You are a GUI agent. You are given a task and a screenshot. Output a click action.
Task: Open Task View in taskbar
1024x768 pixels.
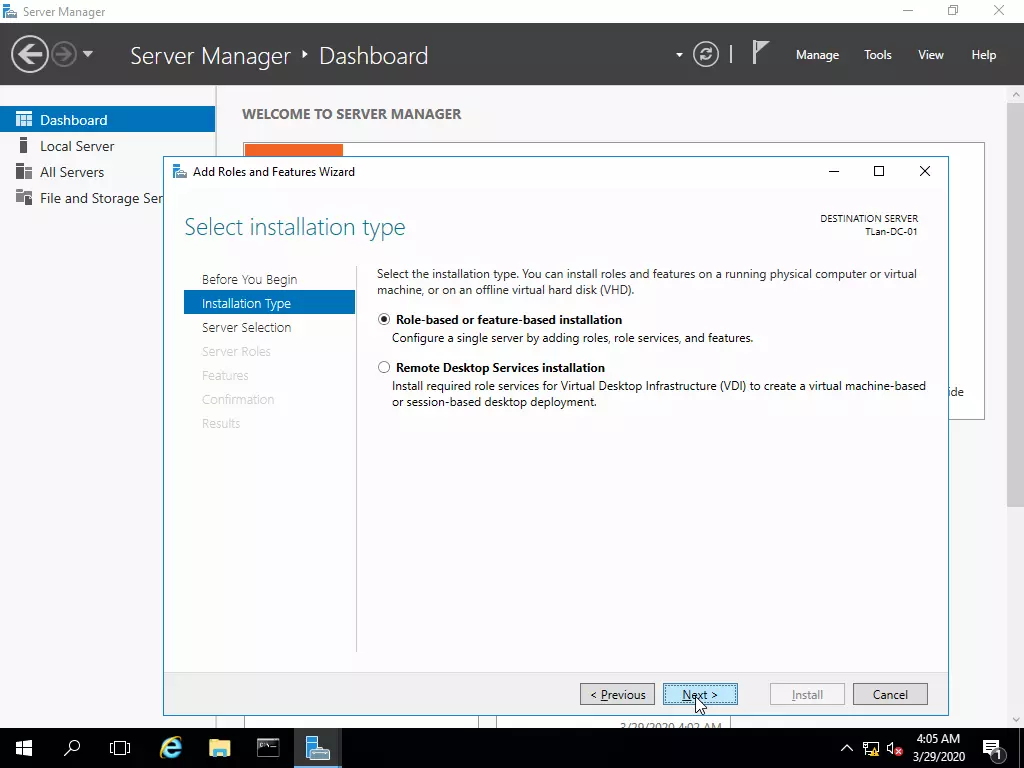(x=120, y=748)
